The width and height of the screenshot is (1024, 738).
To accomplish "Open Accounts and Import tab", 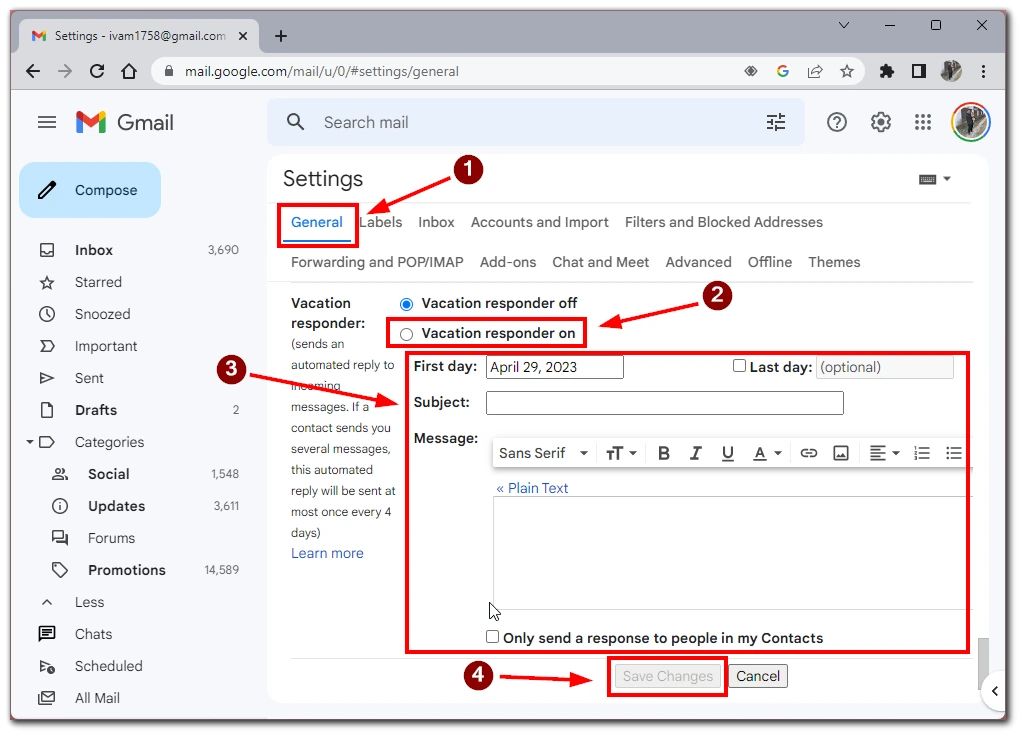I will (x=539, y=222).
